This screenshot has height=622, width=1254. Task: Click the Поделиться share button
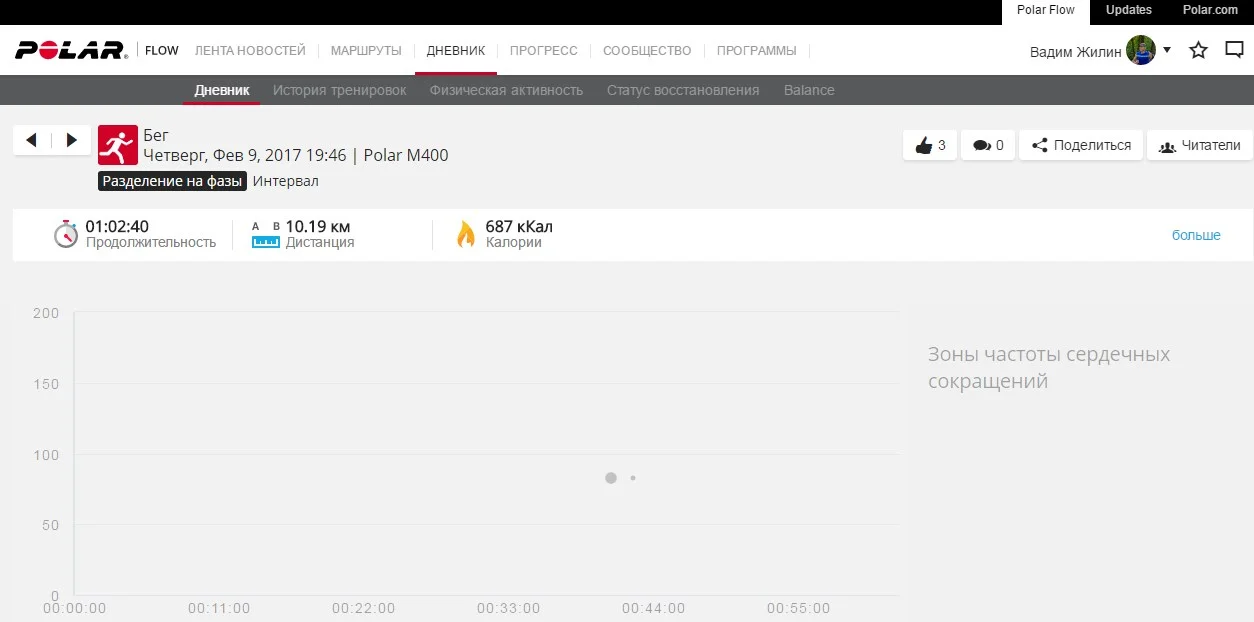pos(1081,145)
